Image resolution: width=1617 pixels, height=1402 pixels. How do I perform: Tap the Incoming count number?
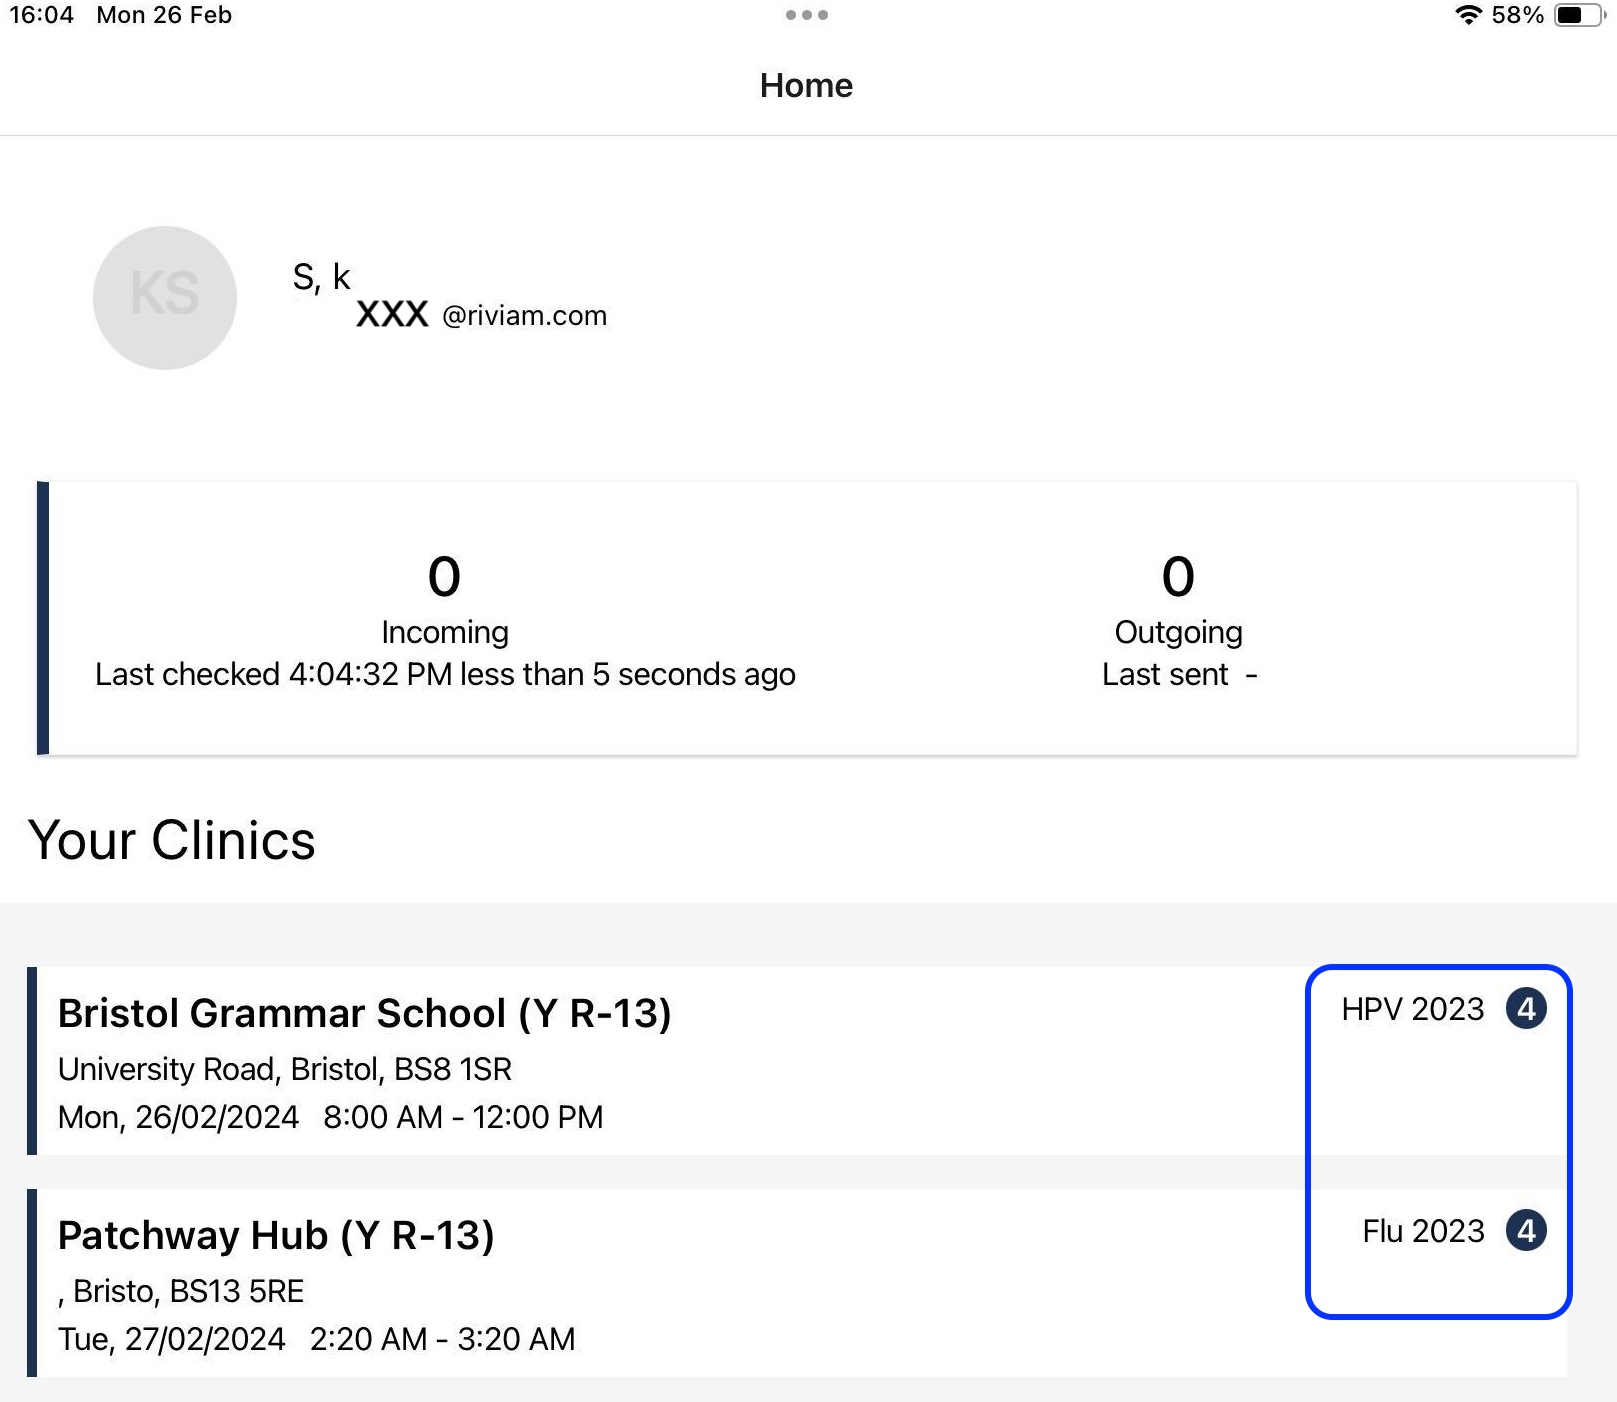[x=444, y=577]
